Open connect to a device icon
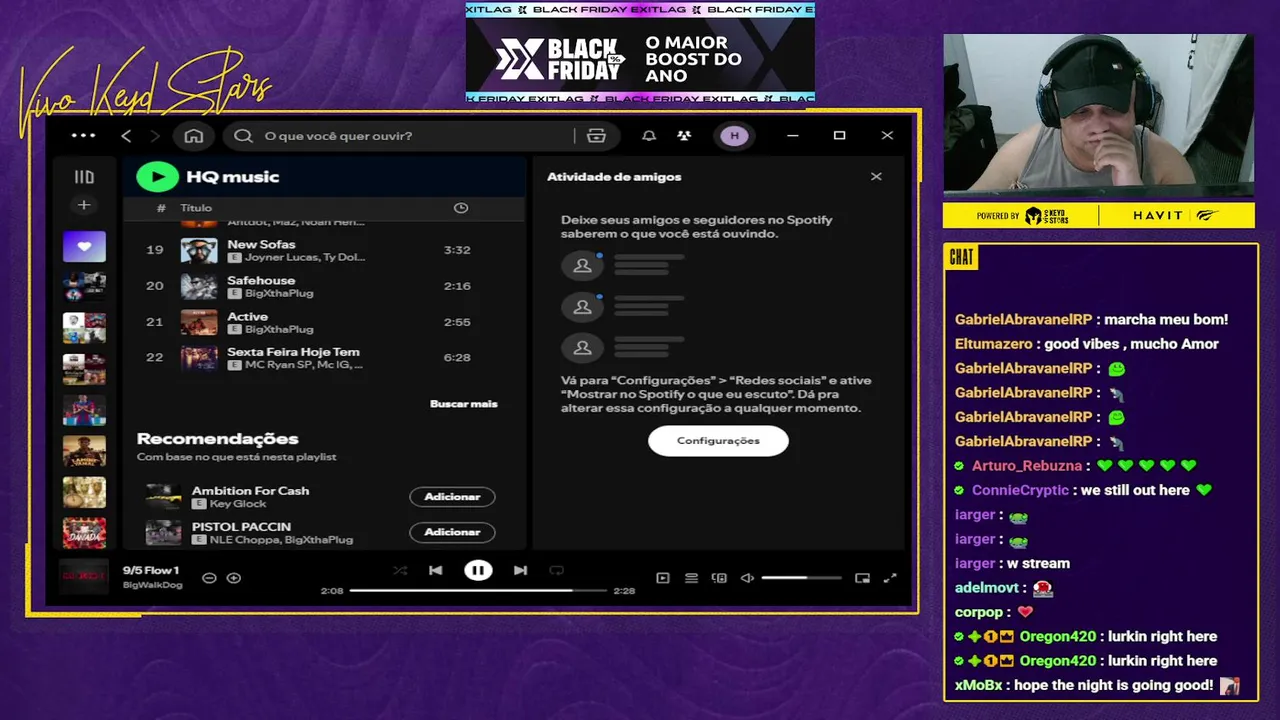This screenshot has height=720, width=1280. click(719, 578)
